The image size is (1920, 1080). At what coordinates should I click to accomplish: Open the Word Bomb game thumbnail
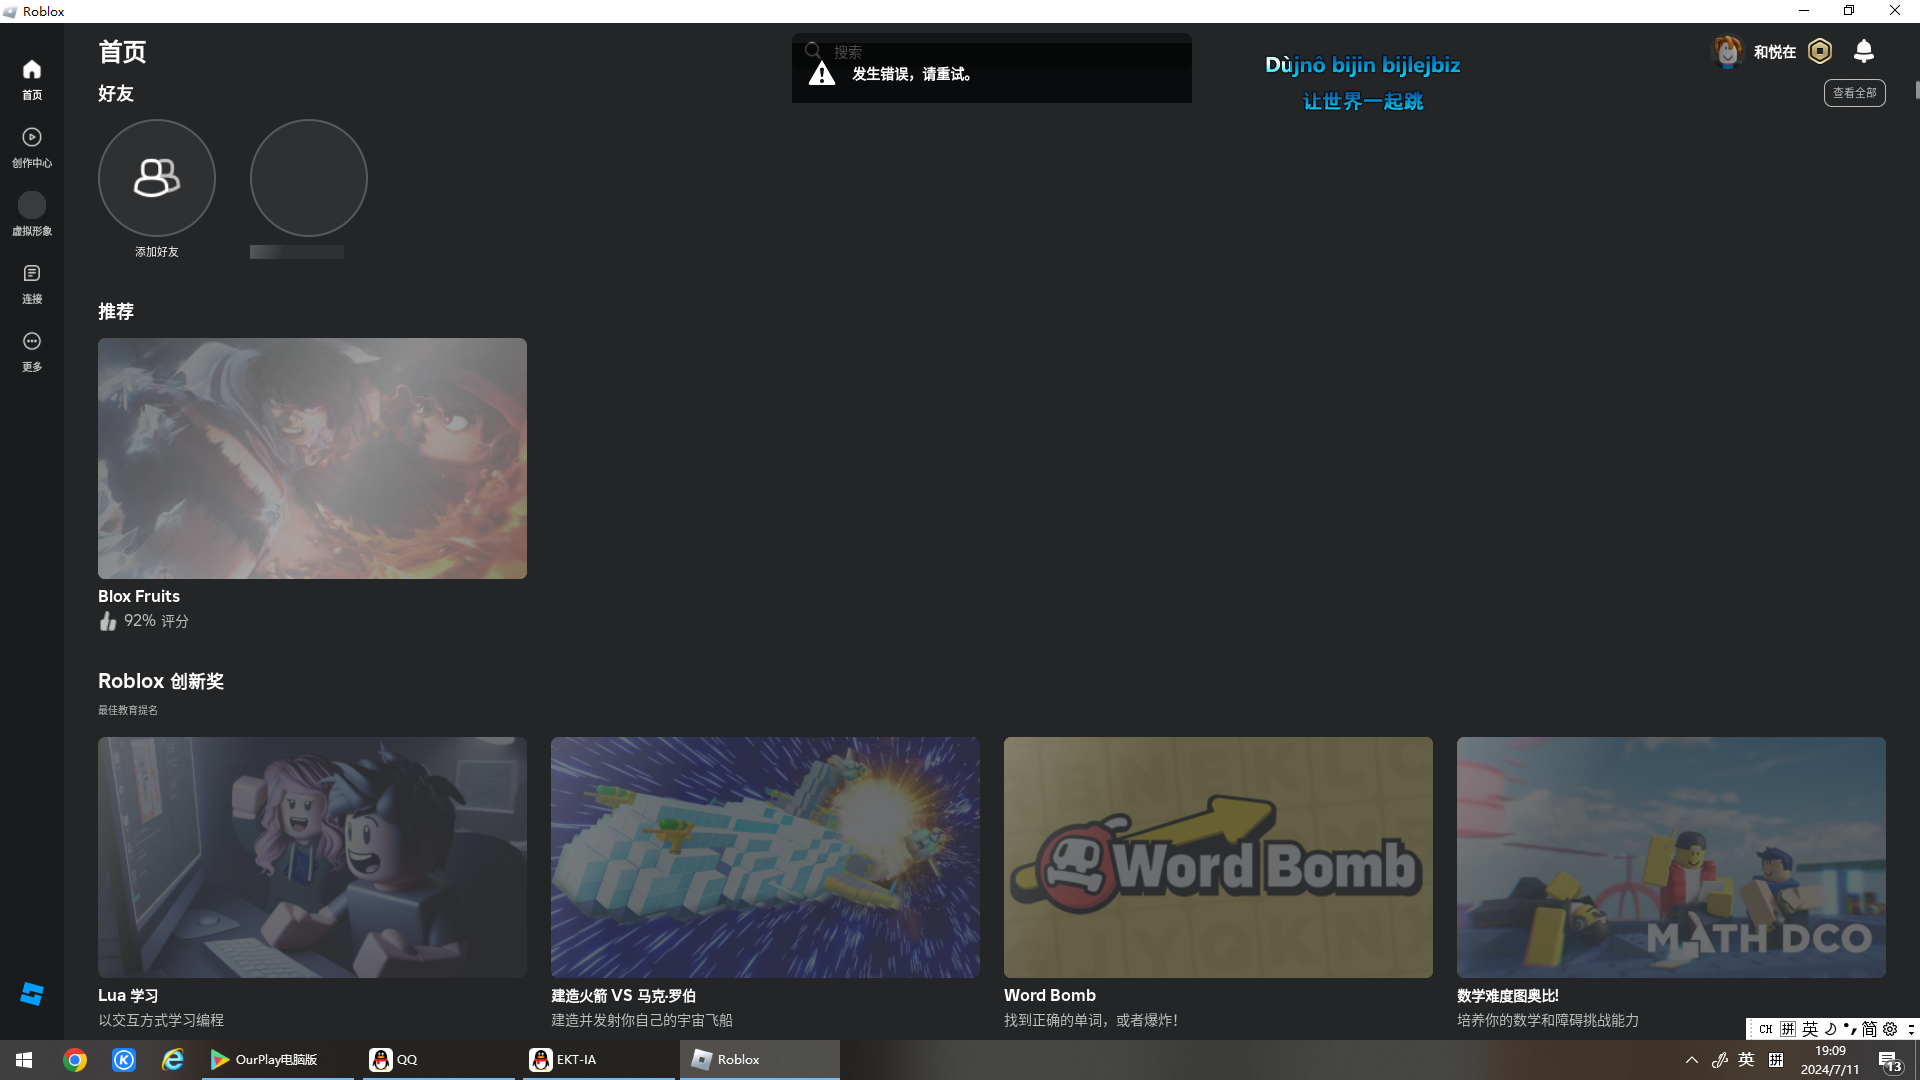[1218, 857]
